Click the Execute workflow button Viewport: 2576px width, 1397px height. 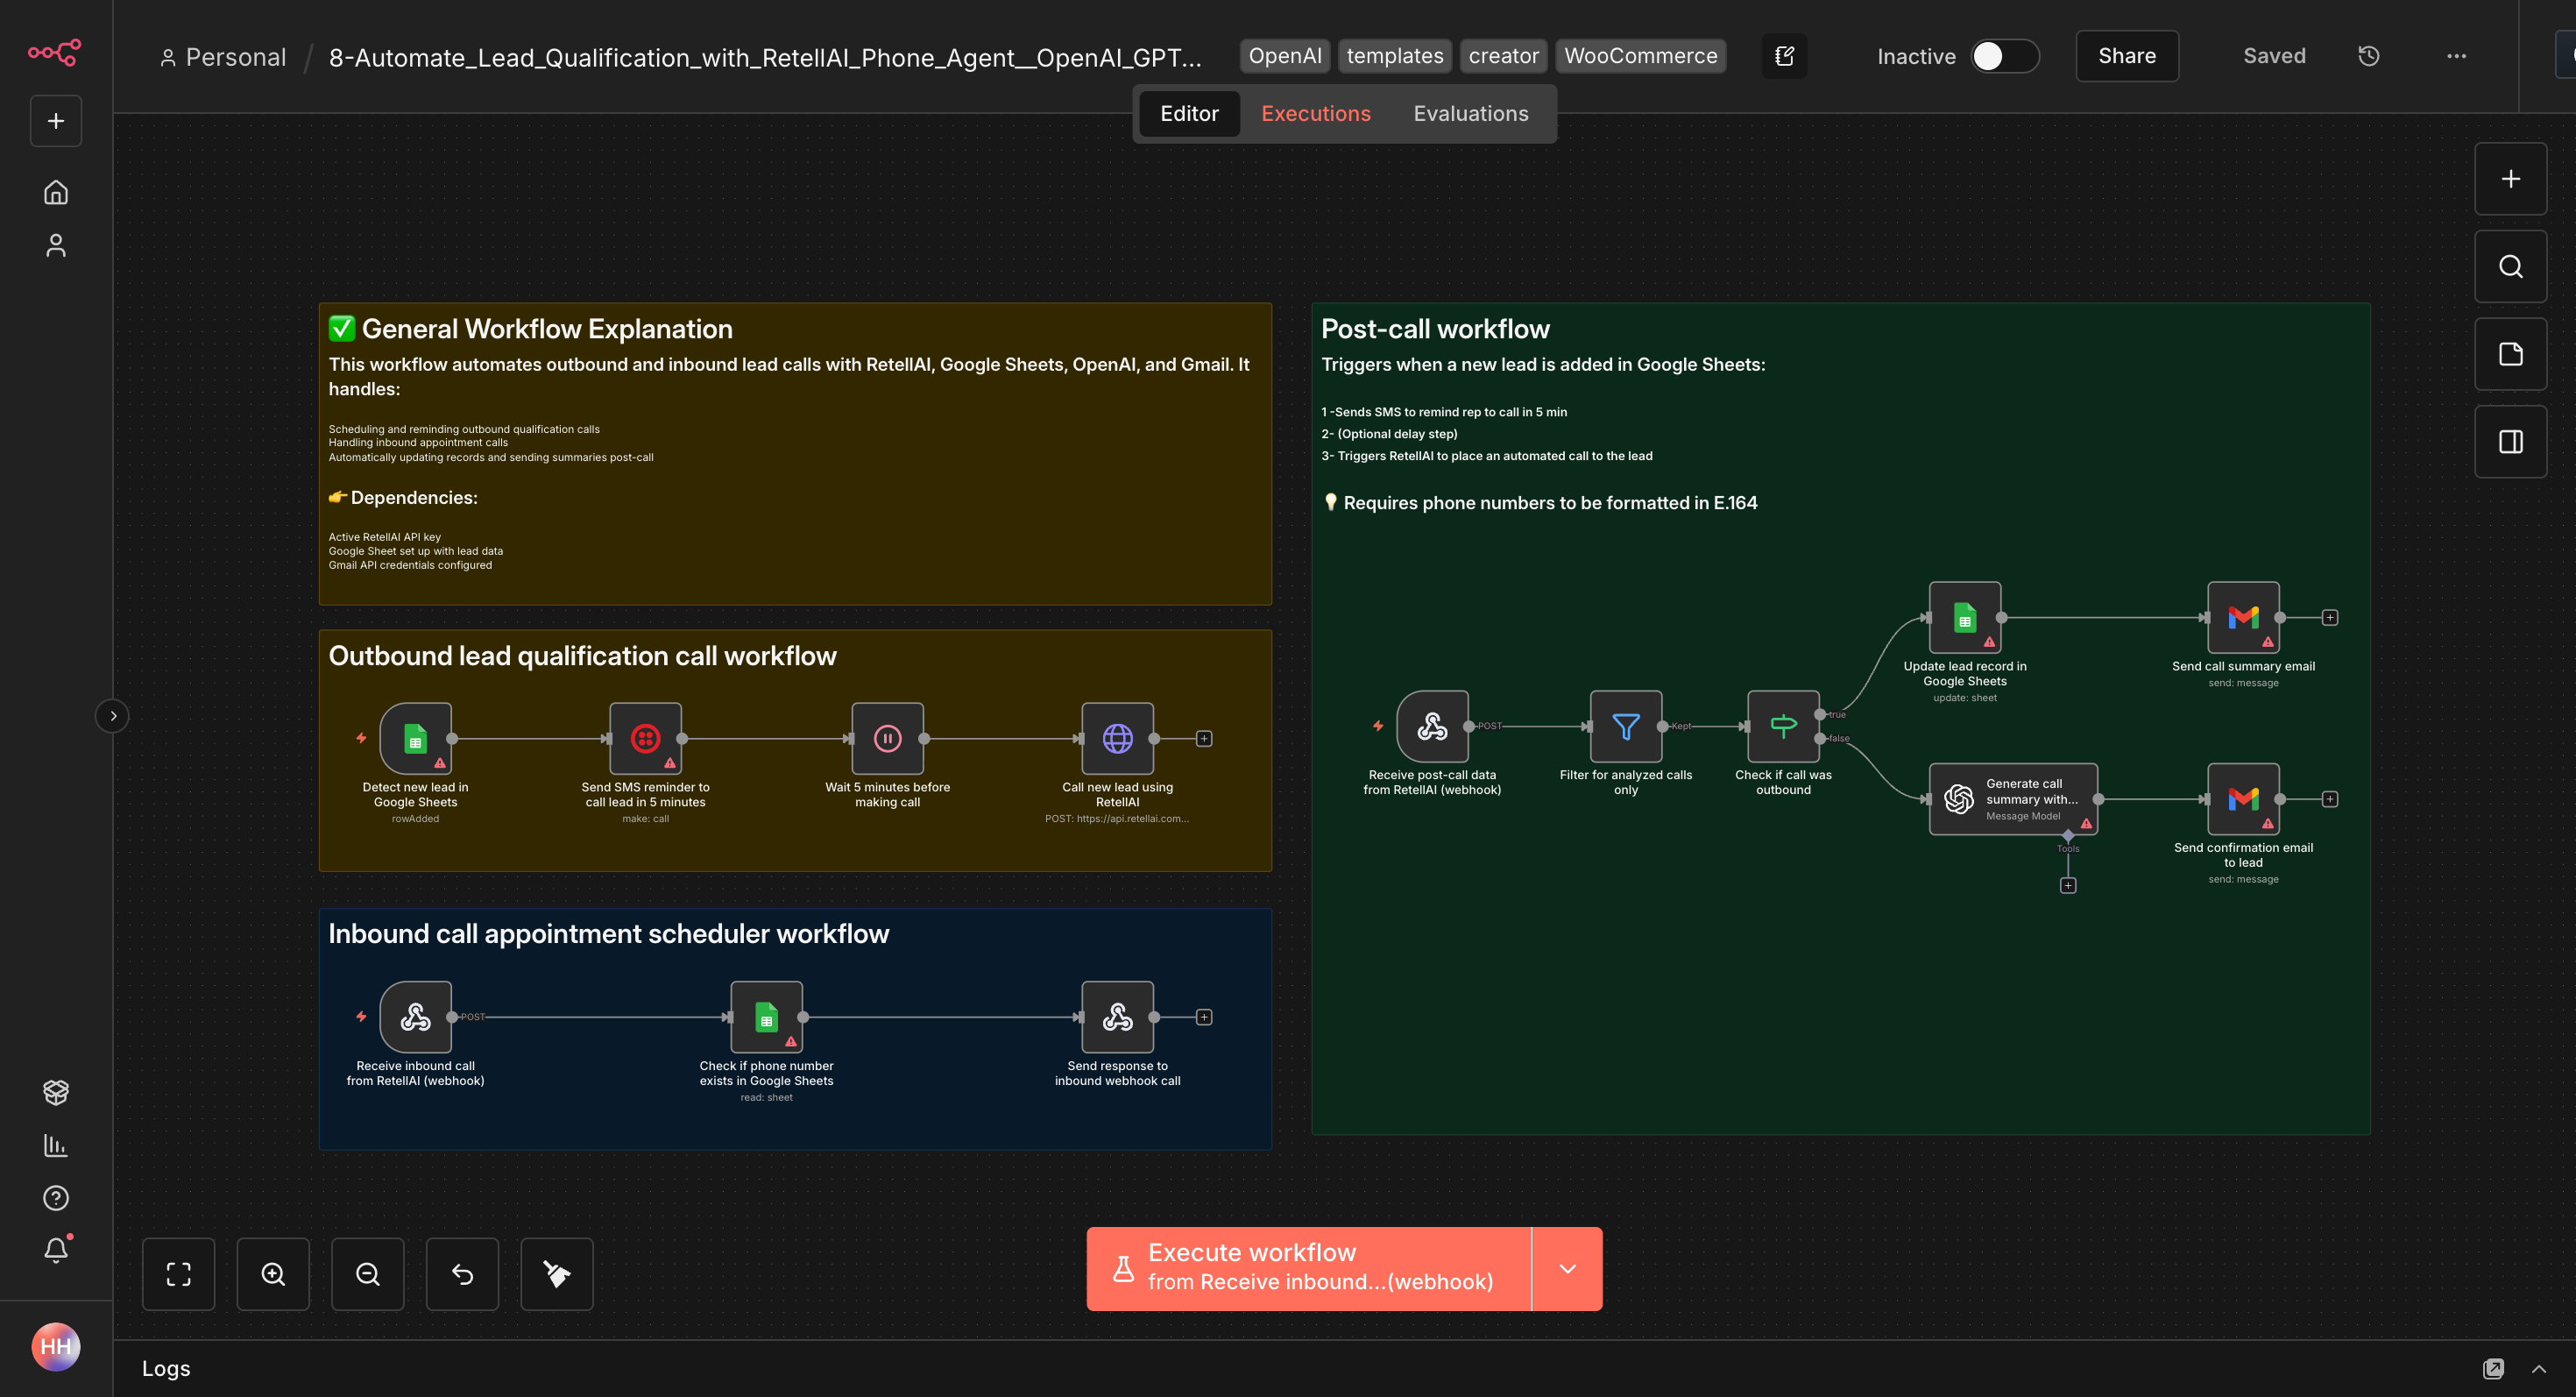pyautogui.click(x=1308, y=1268)
